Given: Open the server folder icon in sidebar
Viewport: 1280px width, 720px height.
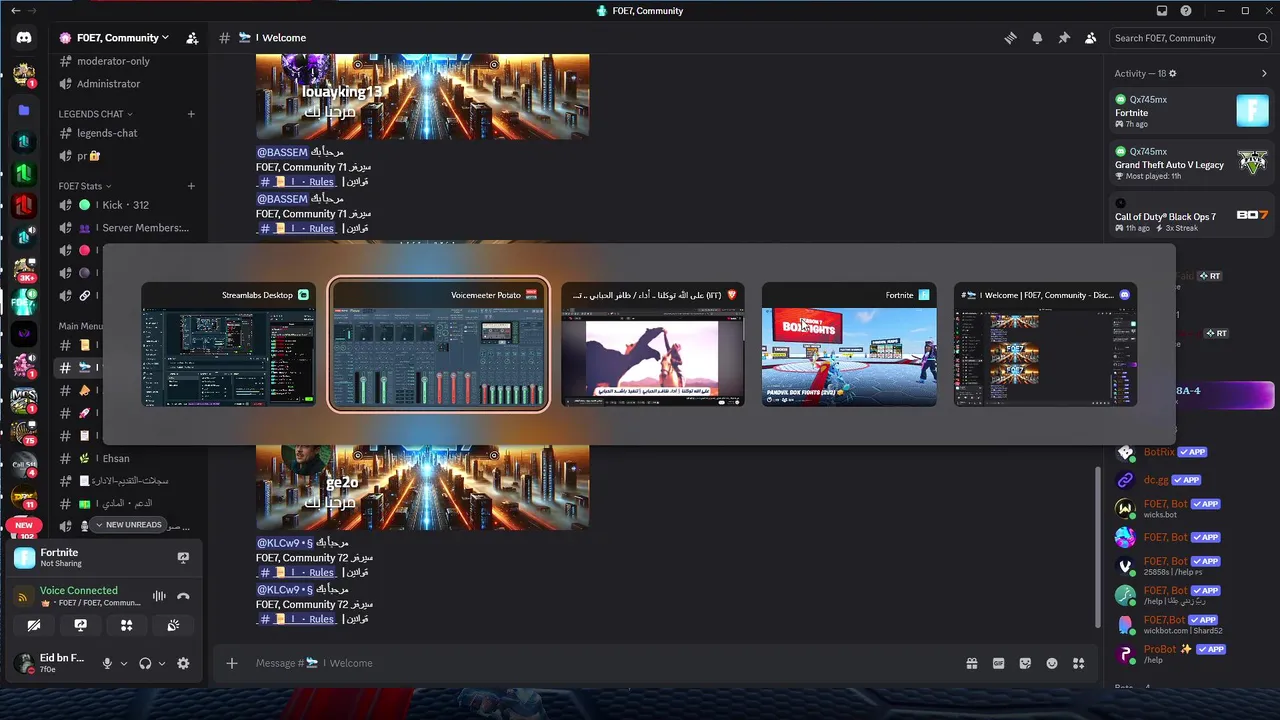Looking at the screenshot, I should pyautogui.click(x=24, y=109).
